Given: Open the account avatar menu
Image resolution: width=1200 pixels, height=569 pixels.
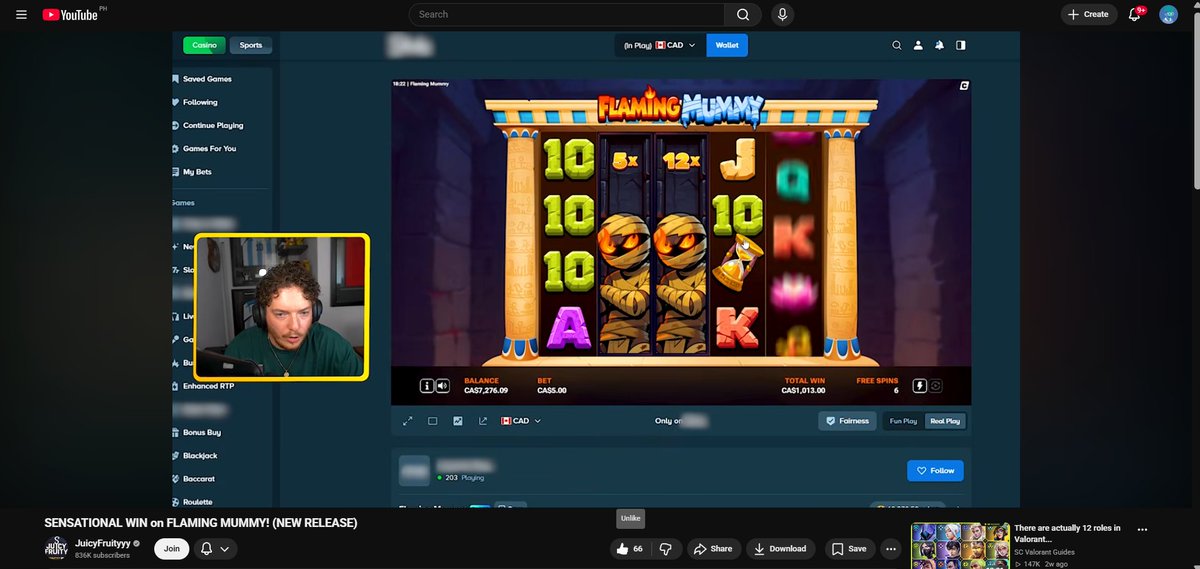Looking at the screenshot, I should point(1168,14).
